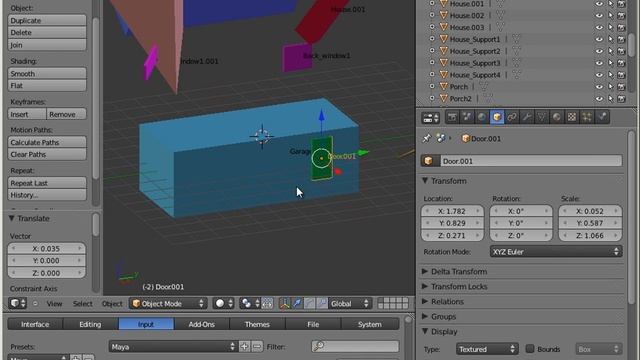Open the Texture checkerboard tab
640x360 pixels.
click(572, 118)
